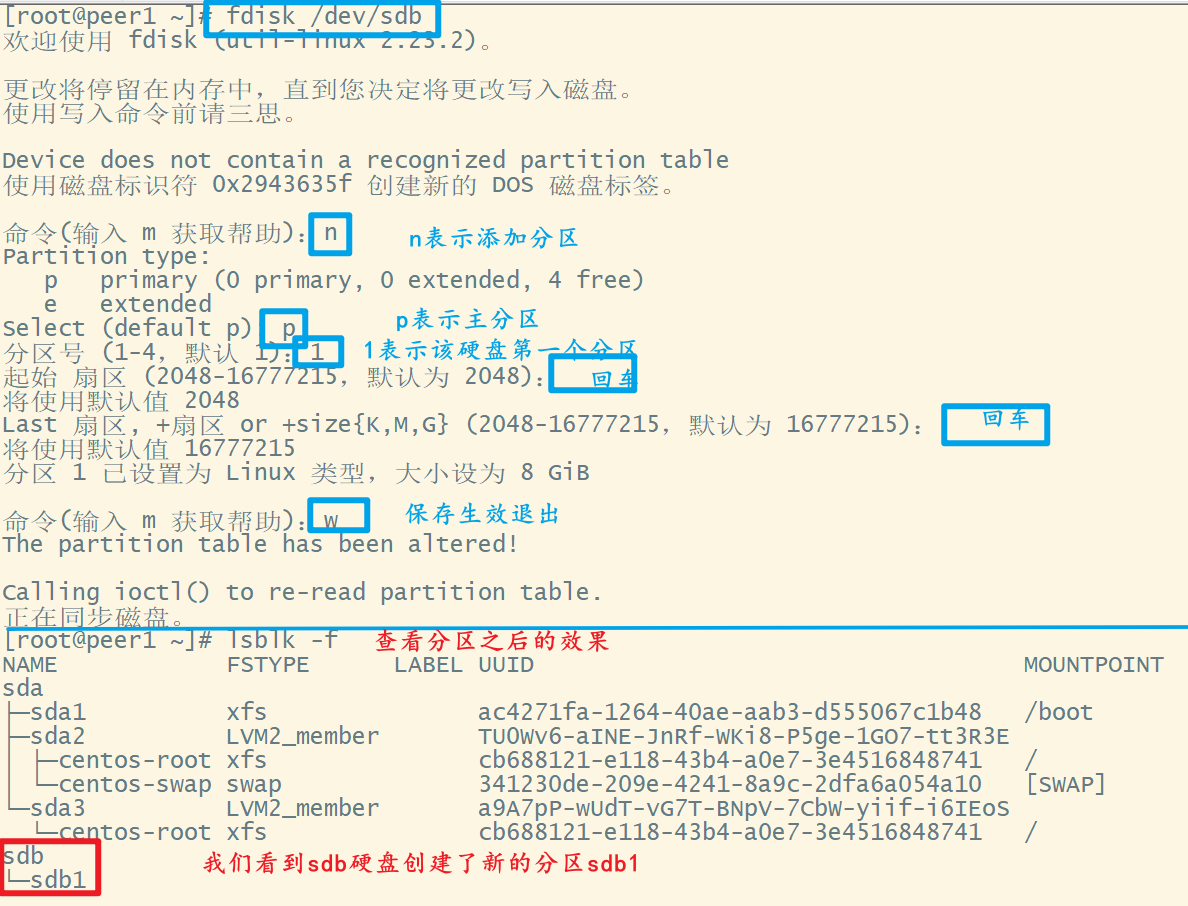Screen dimensions: 1188x906
Task: Click the blue annotation '保存生效退出'
Action: [x=483, y=514]
